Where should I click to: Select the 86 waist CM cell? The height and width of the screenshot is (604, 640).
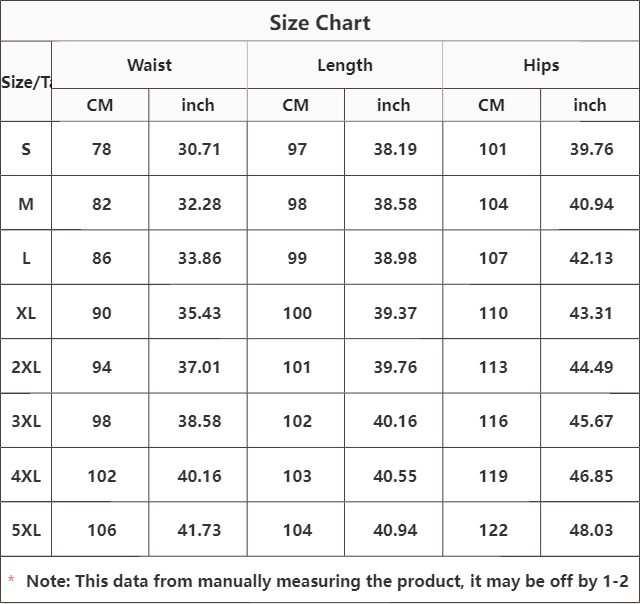[102, 258]
